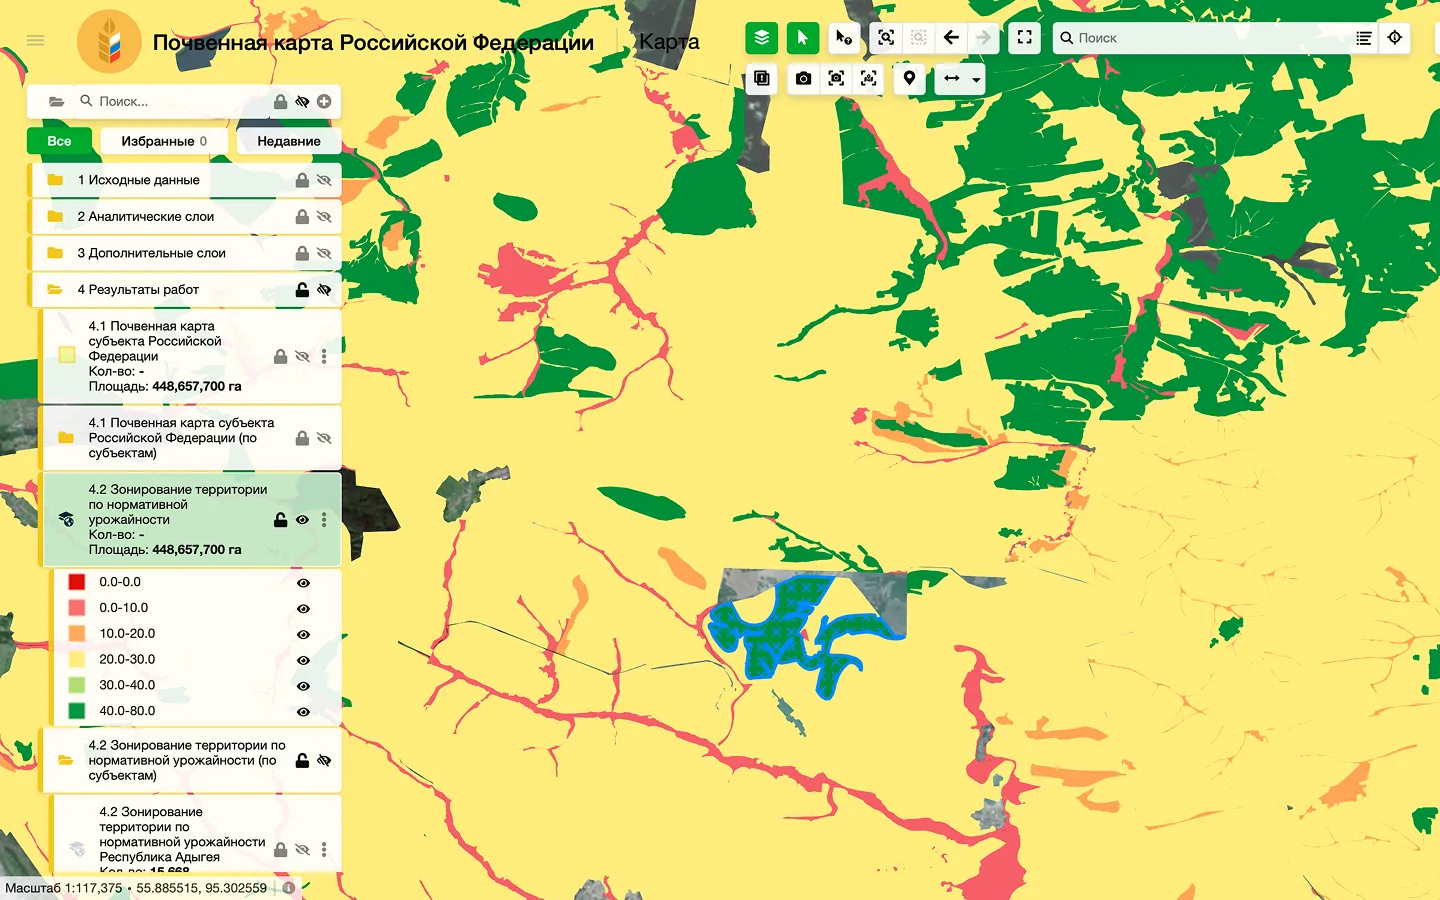Expand the 2 Аналитические слои folder
This screenshot has width=1440, height=900.
click(55, 216)
